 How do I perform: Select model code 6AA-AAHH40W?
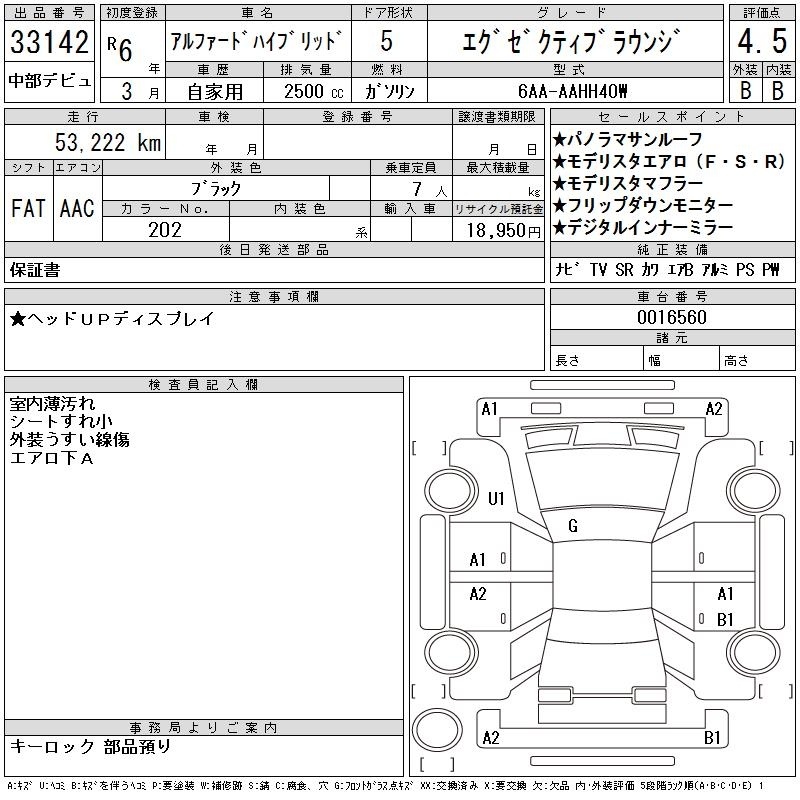[574, 91]
